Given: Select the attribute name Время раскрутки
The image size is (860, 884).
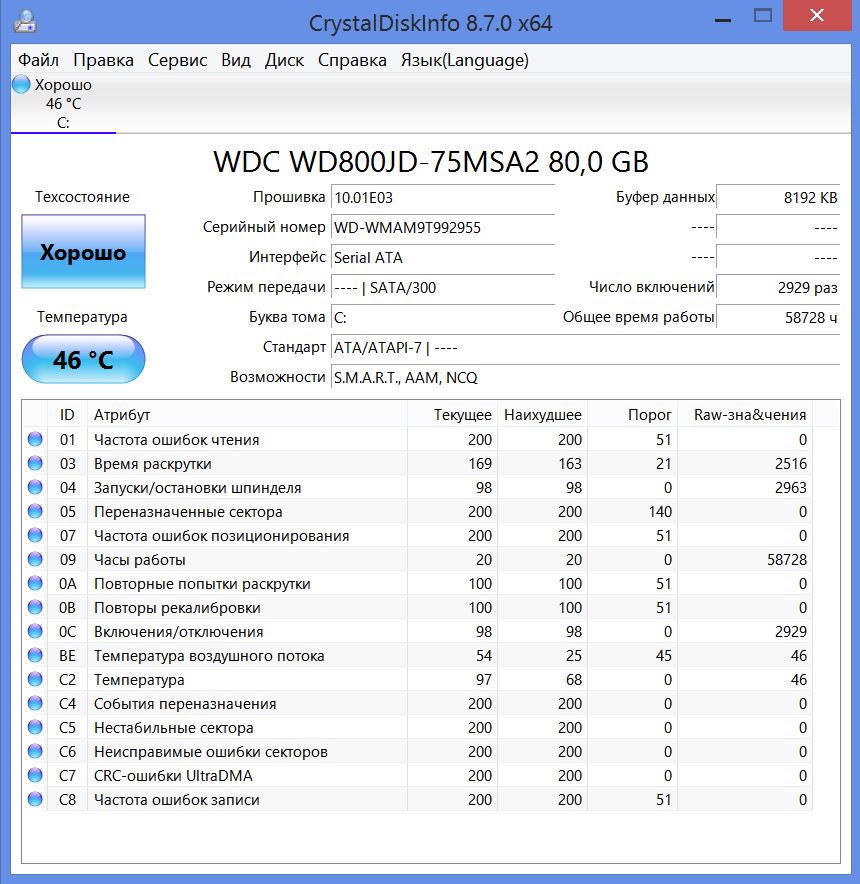Looking at the screenshot, I should [153, 464].
